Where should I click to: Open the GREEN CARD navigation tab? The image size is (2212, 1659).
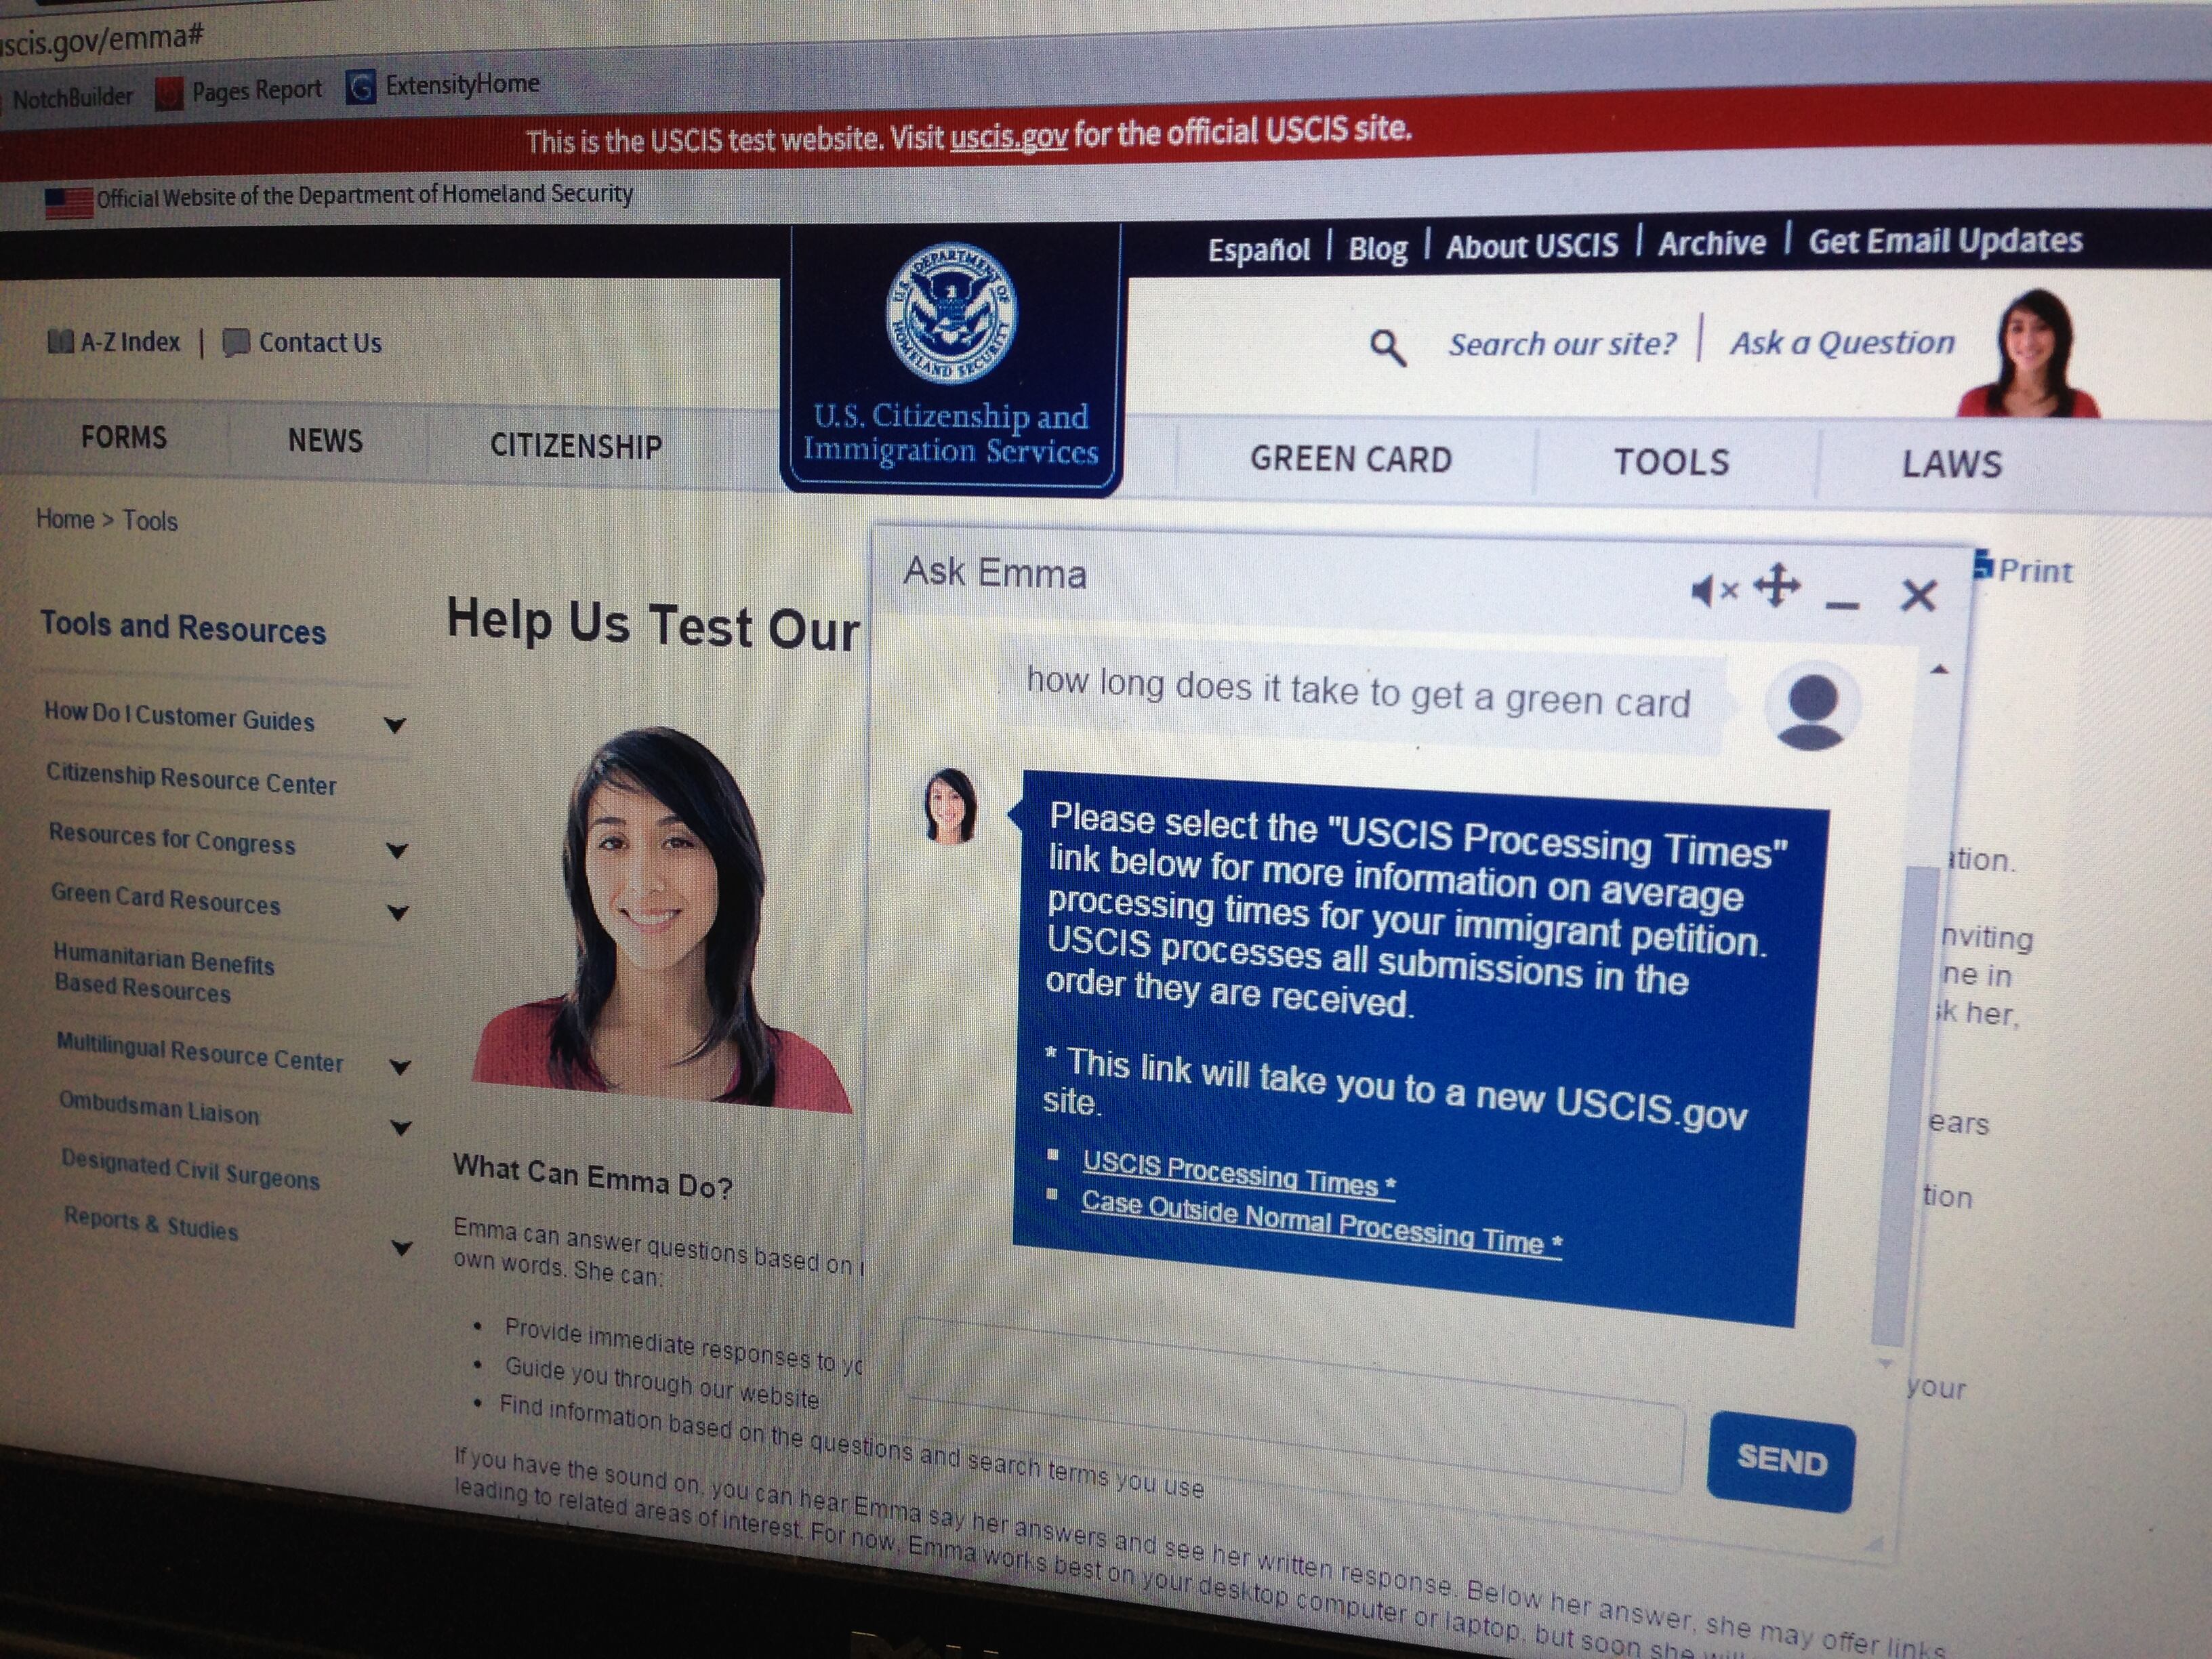[x=1350, y=459]
